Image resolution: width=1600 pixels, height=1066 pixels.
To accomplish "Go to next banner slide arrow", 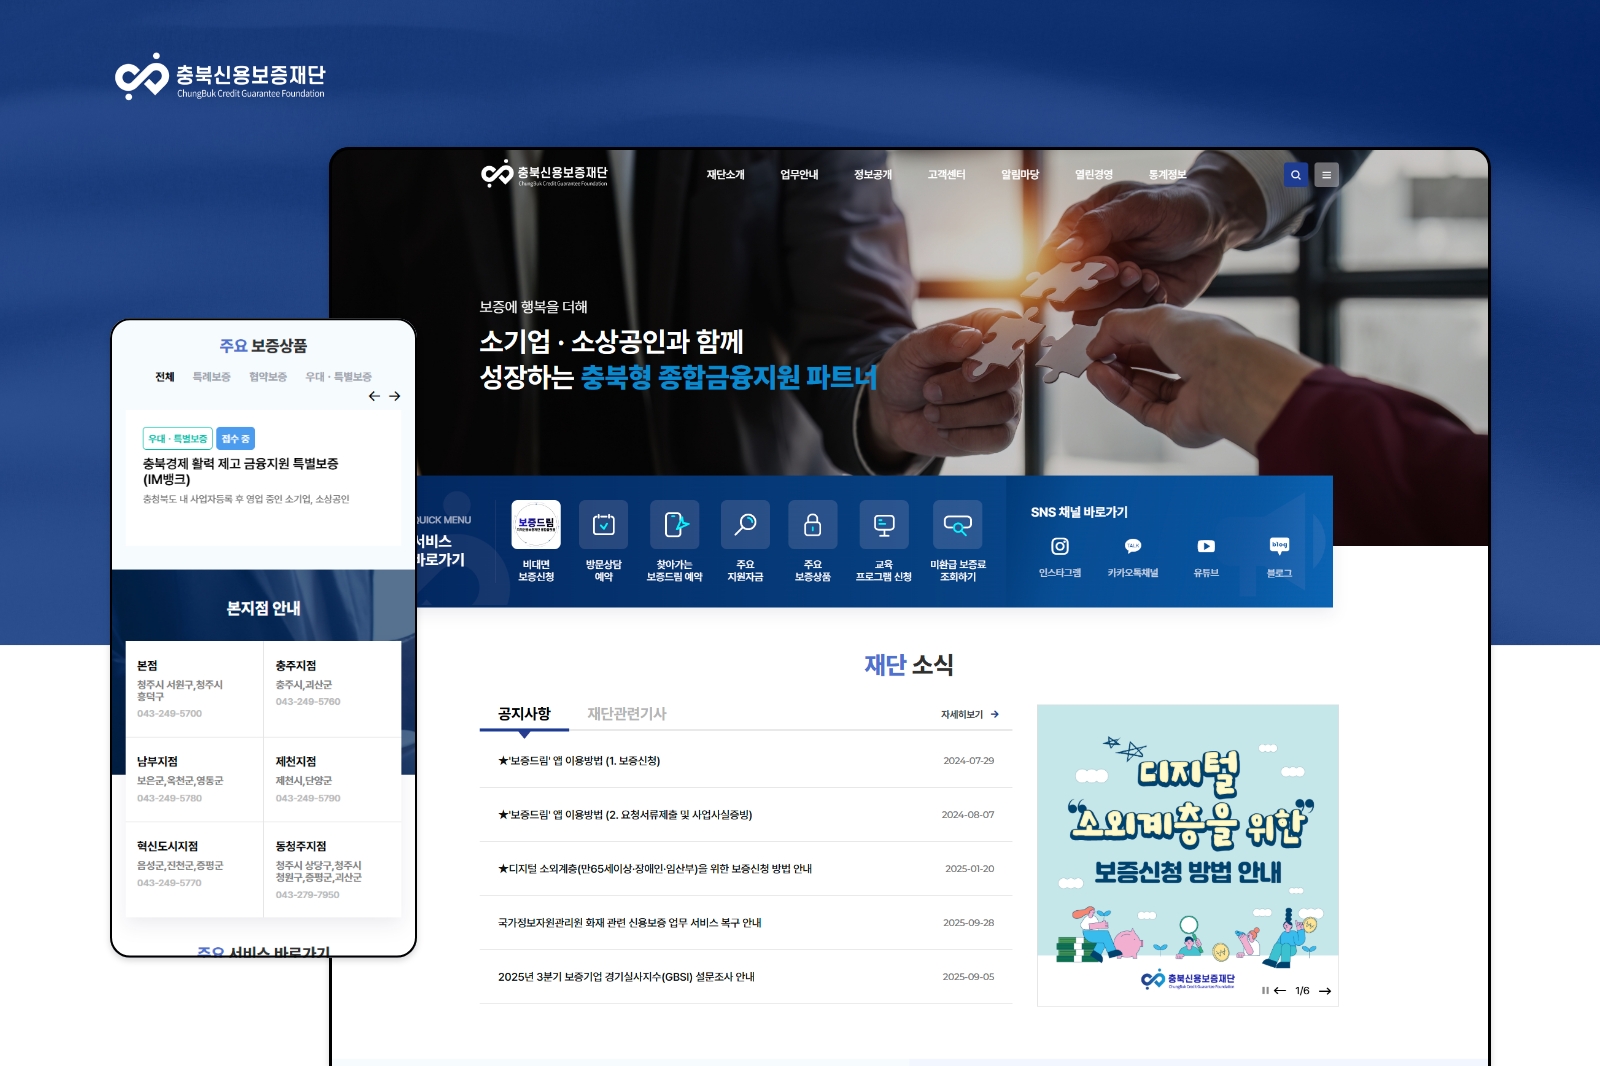I will pos(1325,991).
